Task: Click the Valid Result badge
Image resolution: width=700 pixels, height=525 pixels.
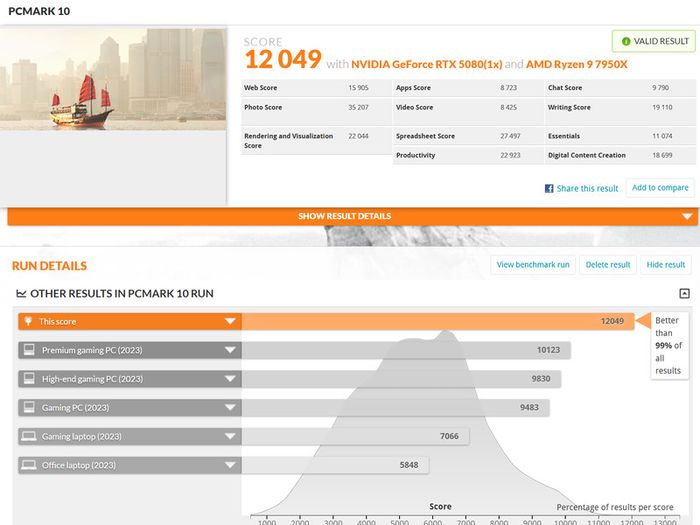Action: click(654, 42)
